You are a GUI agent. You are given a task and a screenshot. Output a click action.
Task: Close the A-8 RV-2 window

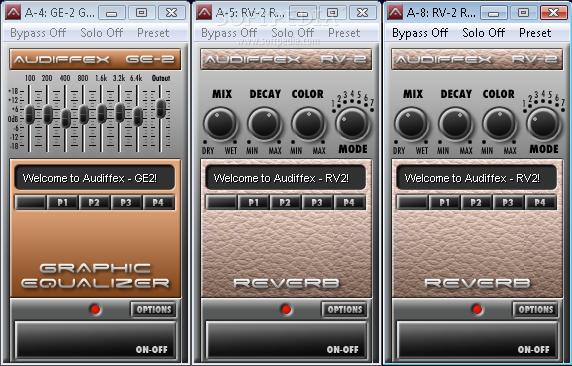pos(553,13)
